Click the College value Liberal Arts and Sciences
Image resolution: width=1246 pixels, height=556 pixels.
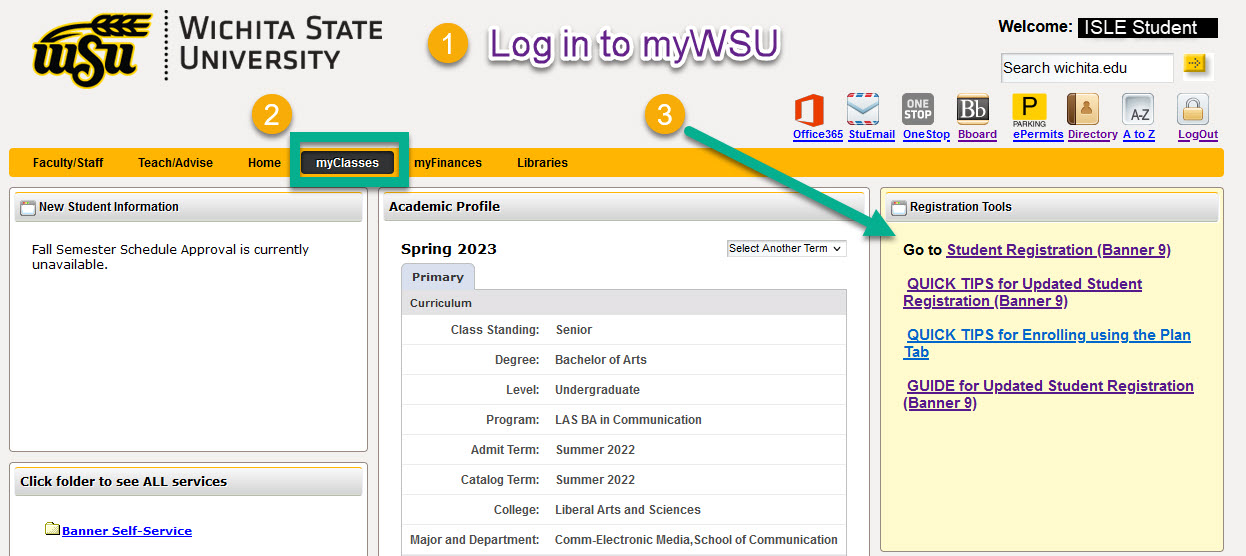click(628, 510)
